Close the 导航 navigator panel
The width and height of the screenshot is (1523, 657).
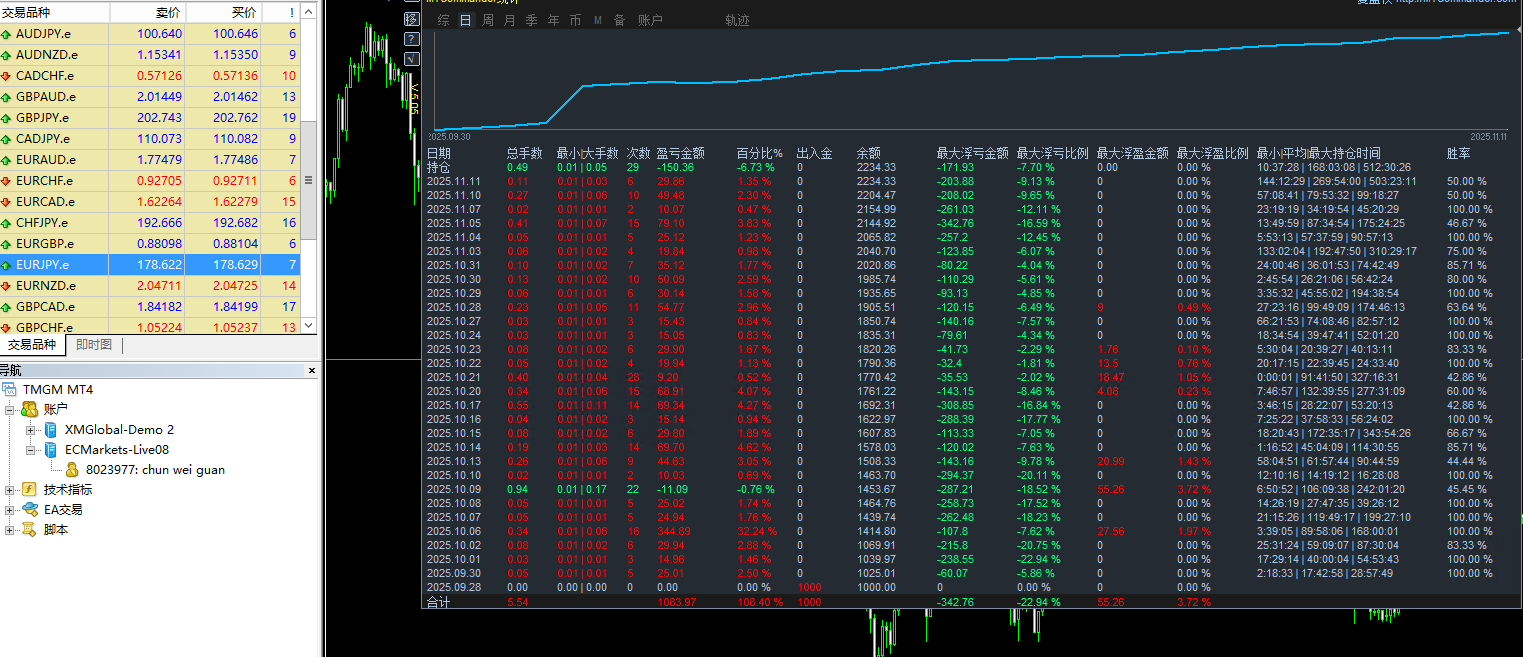(312, 370)
